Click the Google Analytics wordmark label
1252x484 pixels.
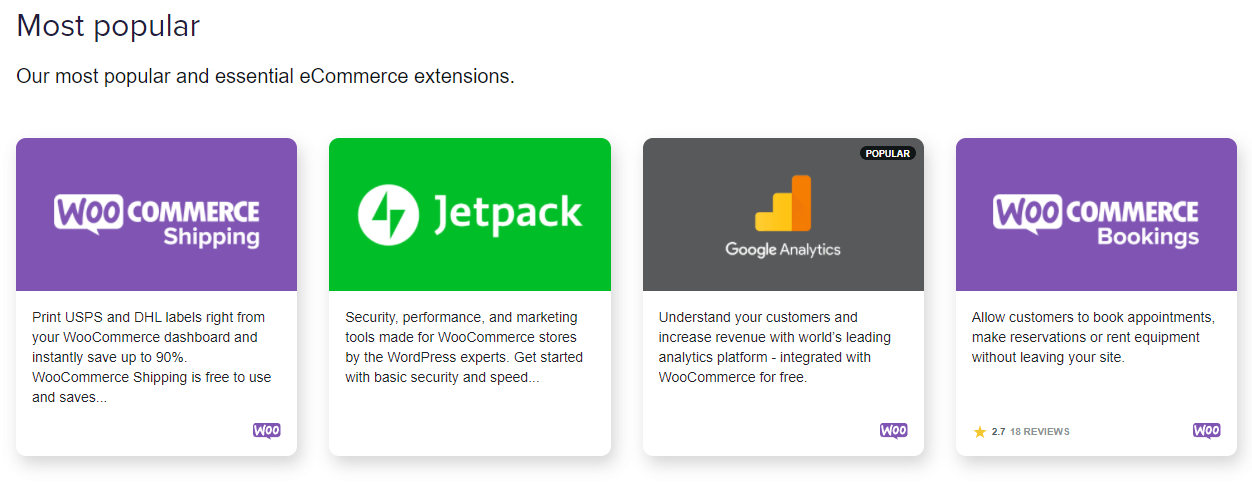(783, 249)
